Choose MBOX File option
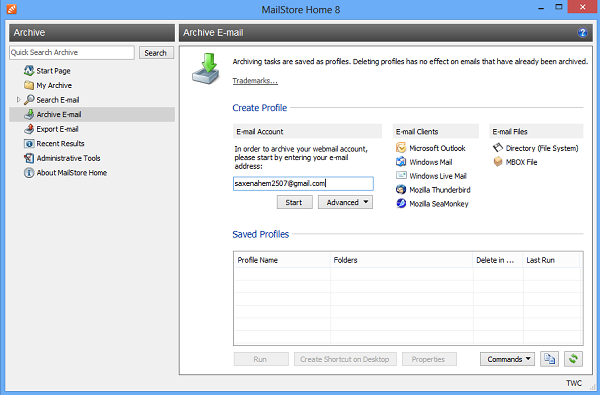Viewport: 600px width, 395px height. pyautogui.click(x=515, y=162)
